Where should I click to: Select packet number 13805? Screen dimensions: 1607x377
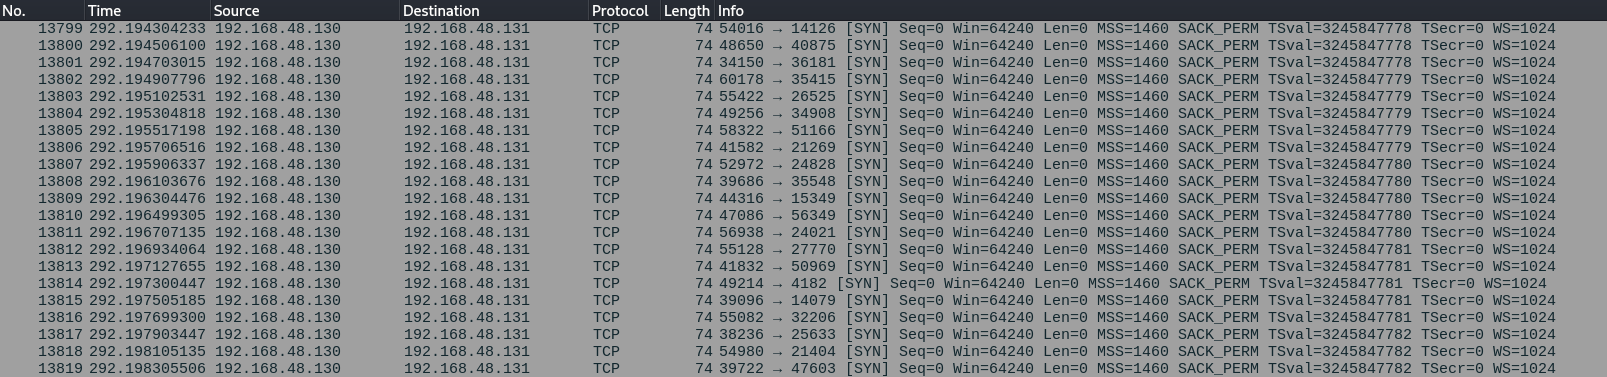pyautogui.click(x=803, y=131)
